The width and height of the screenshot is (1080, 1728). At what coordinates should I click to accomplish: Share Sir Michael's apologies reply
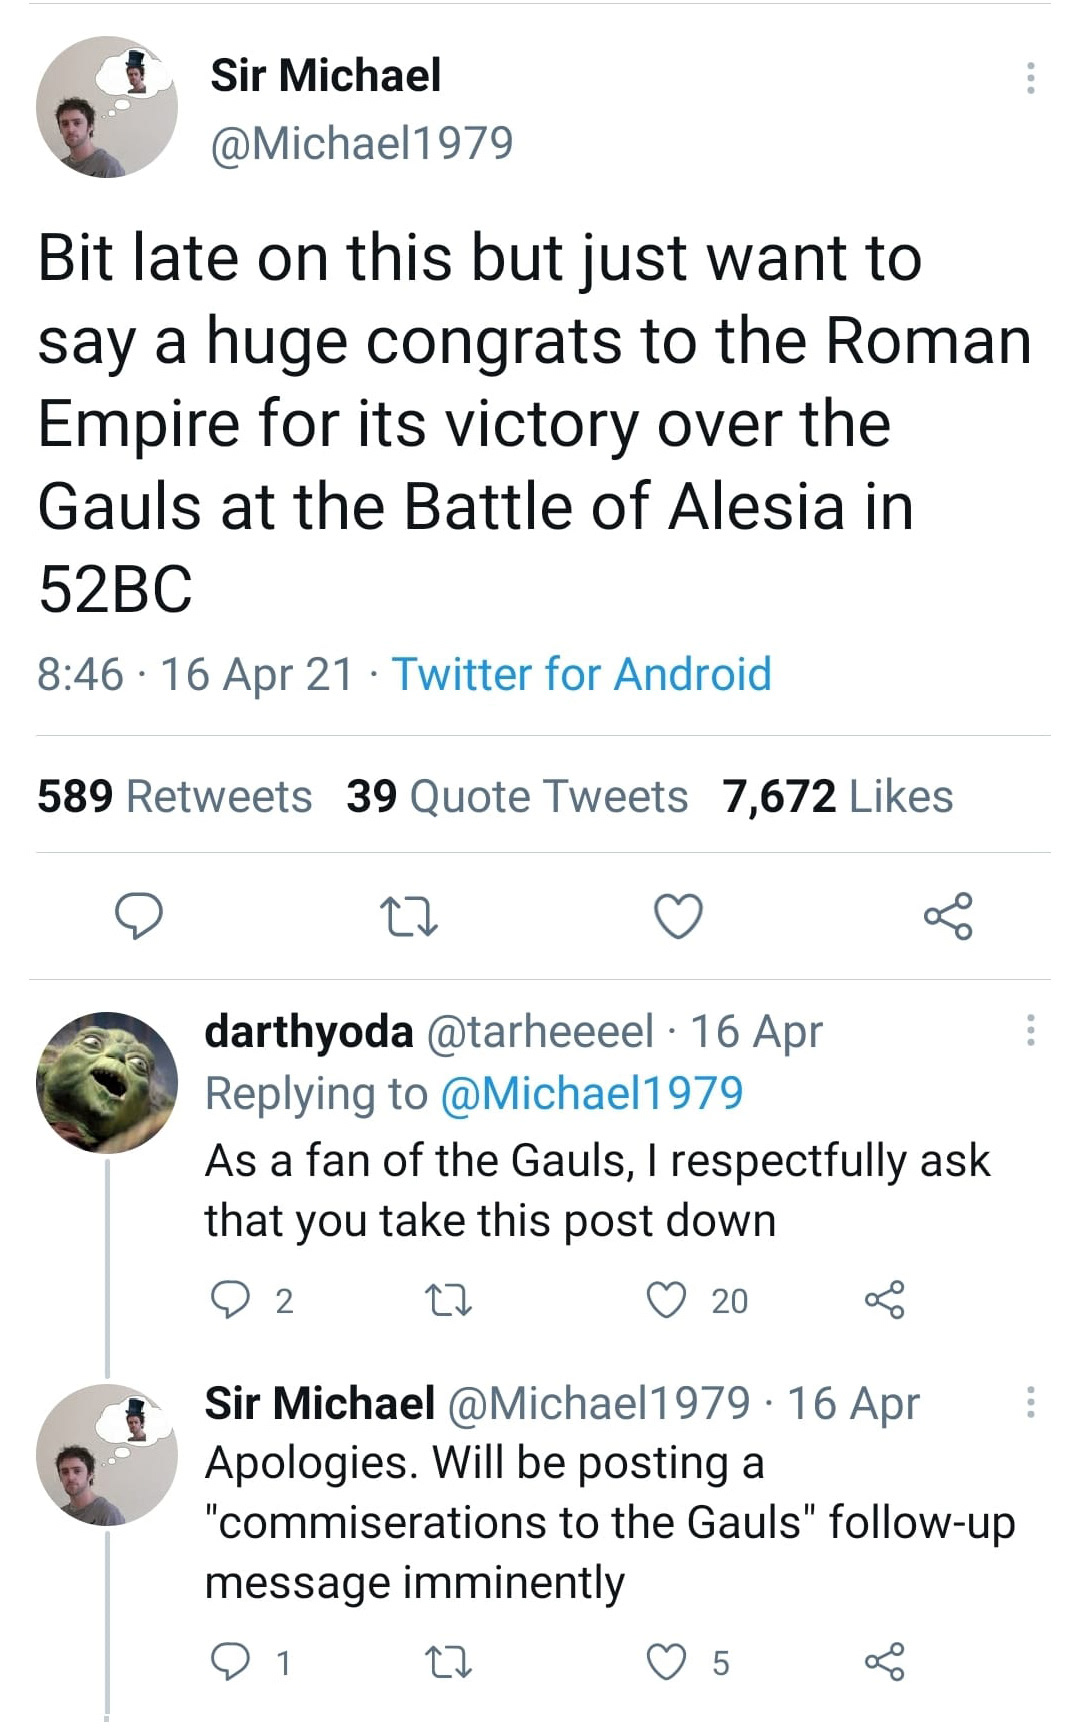pos(884,1662)
